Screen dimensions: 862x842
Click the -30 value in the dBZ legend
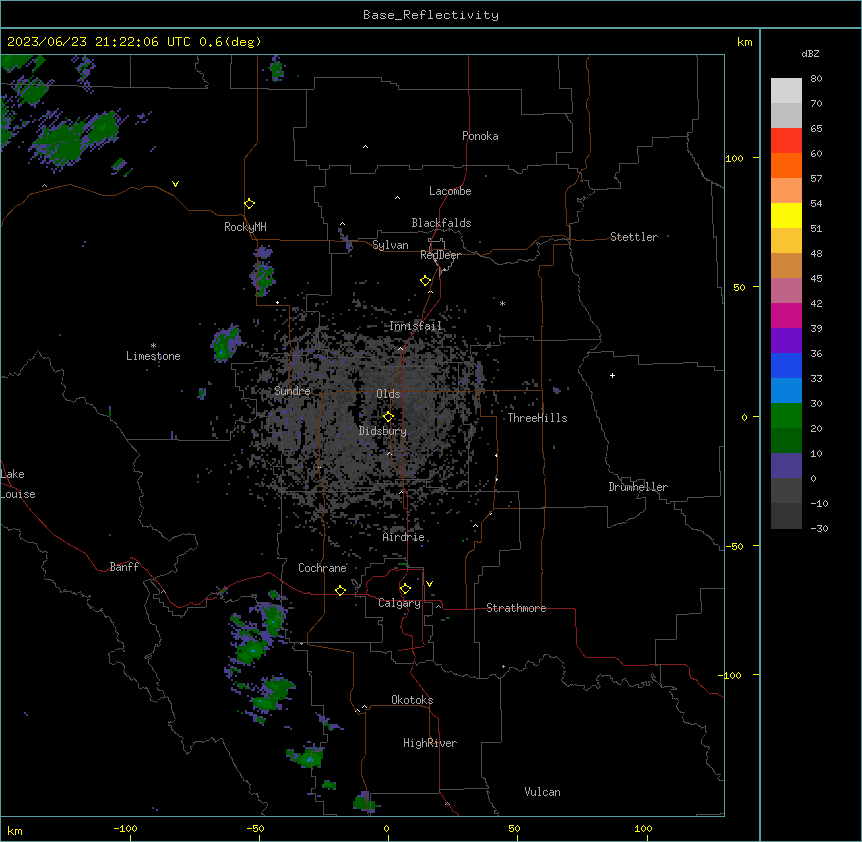(819, 528)
